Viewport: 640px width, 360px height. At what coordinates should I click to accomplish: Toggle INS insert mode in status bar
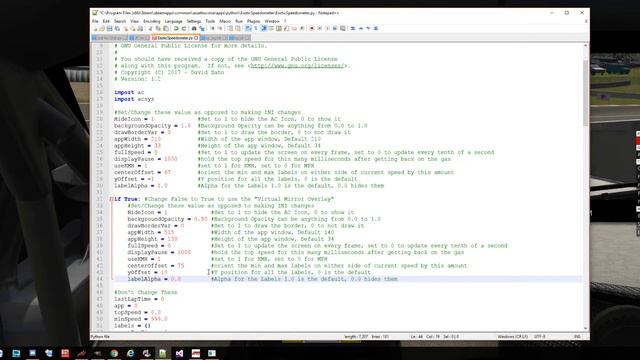click(x=577, y=337)
